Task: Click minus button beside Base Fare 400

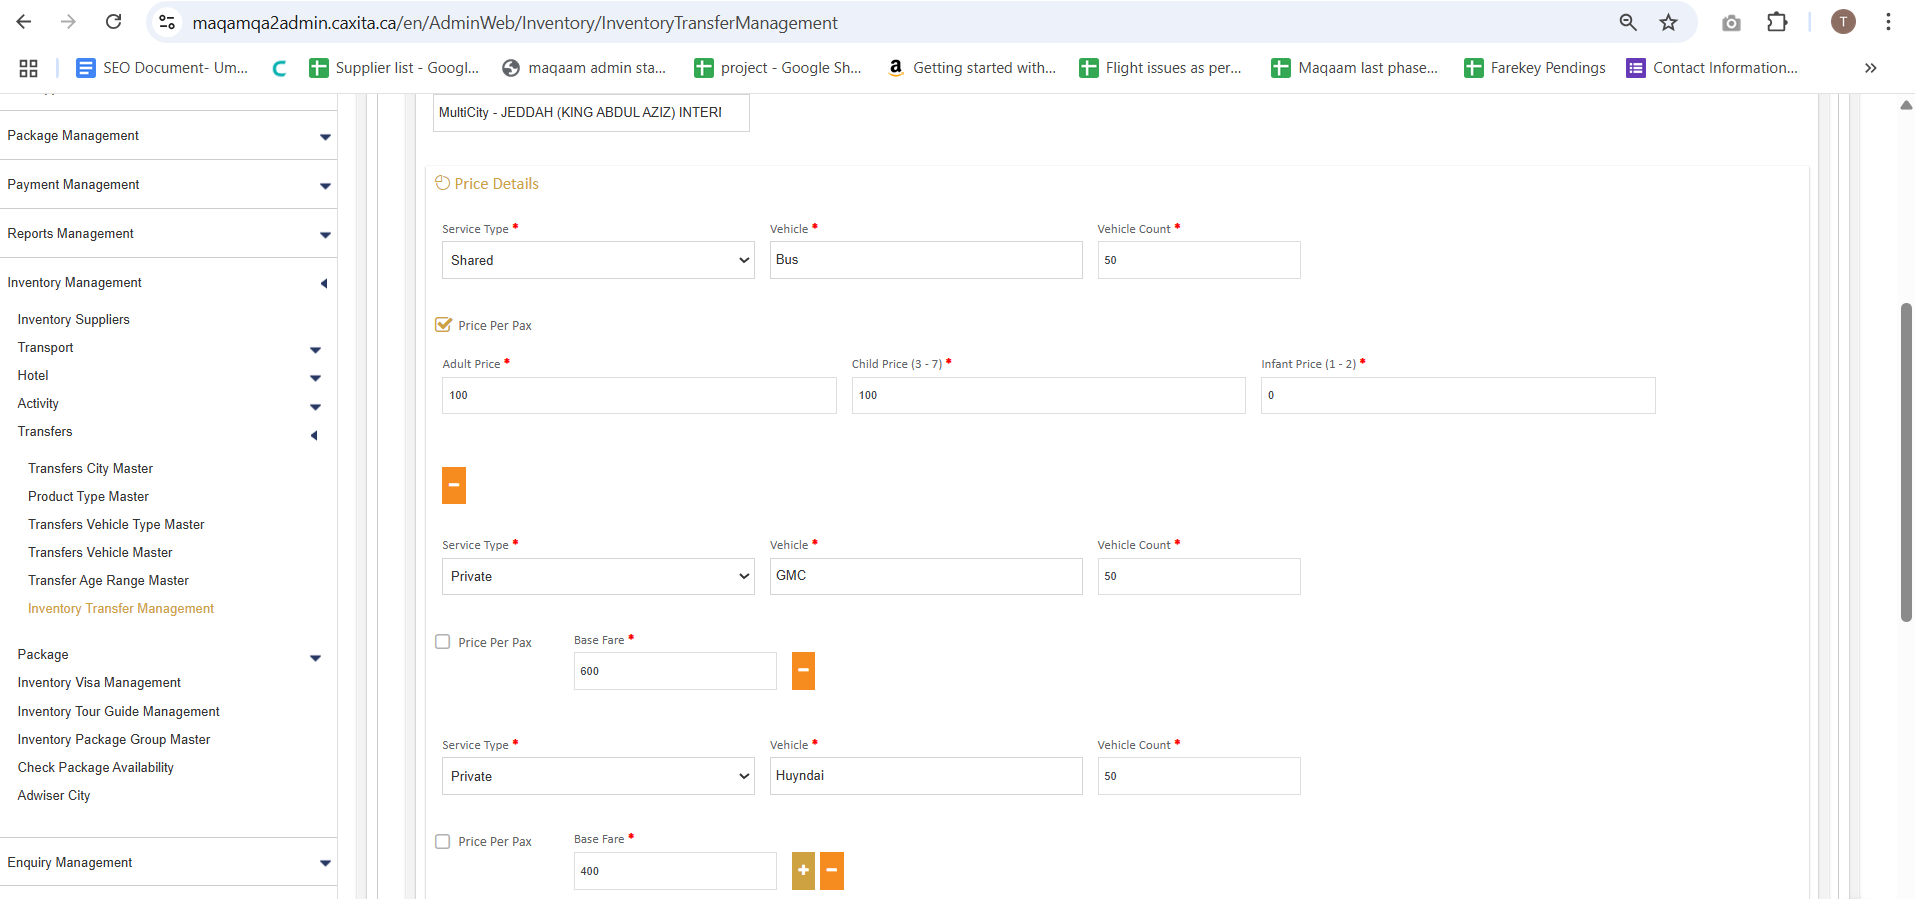Action: coord(831,871)
